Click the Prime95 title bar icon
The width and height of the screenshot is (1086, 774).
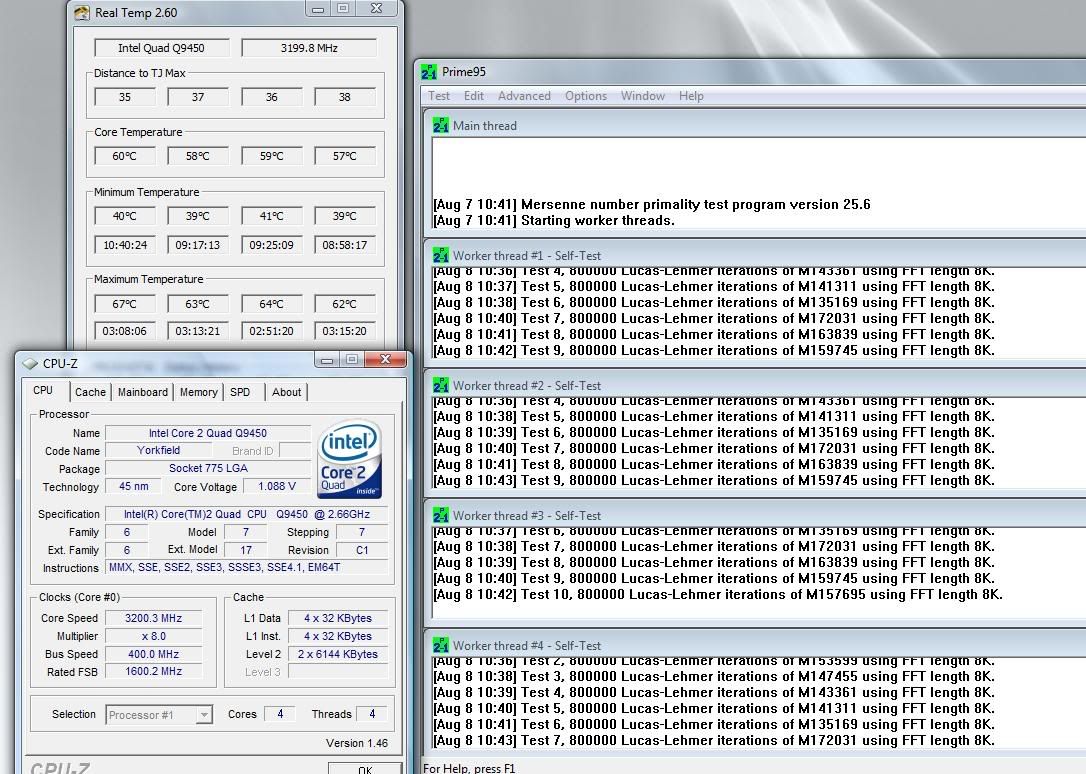point(429,71)
